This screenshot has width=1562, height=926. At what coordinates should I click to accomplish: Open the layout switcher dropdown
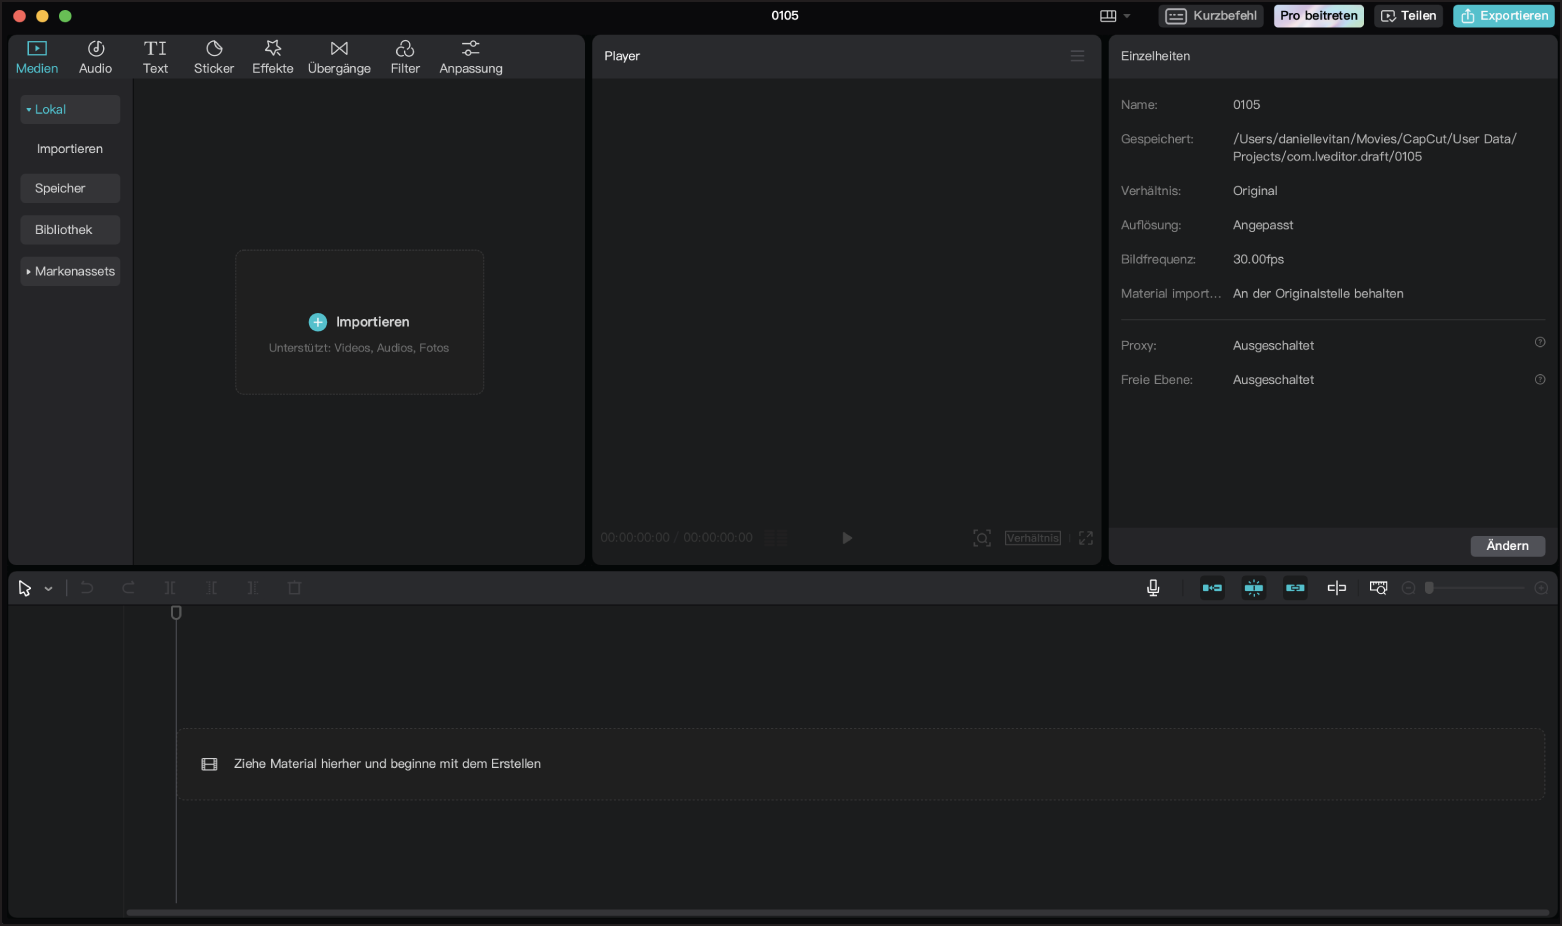click(1115, 16)
